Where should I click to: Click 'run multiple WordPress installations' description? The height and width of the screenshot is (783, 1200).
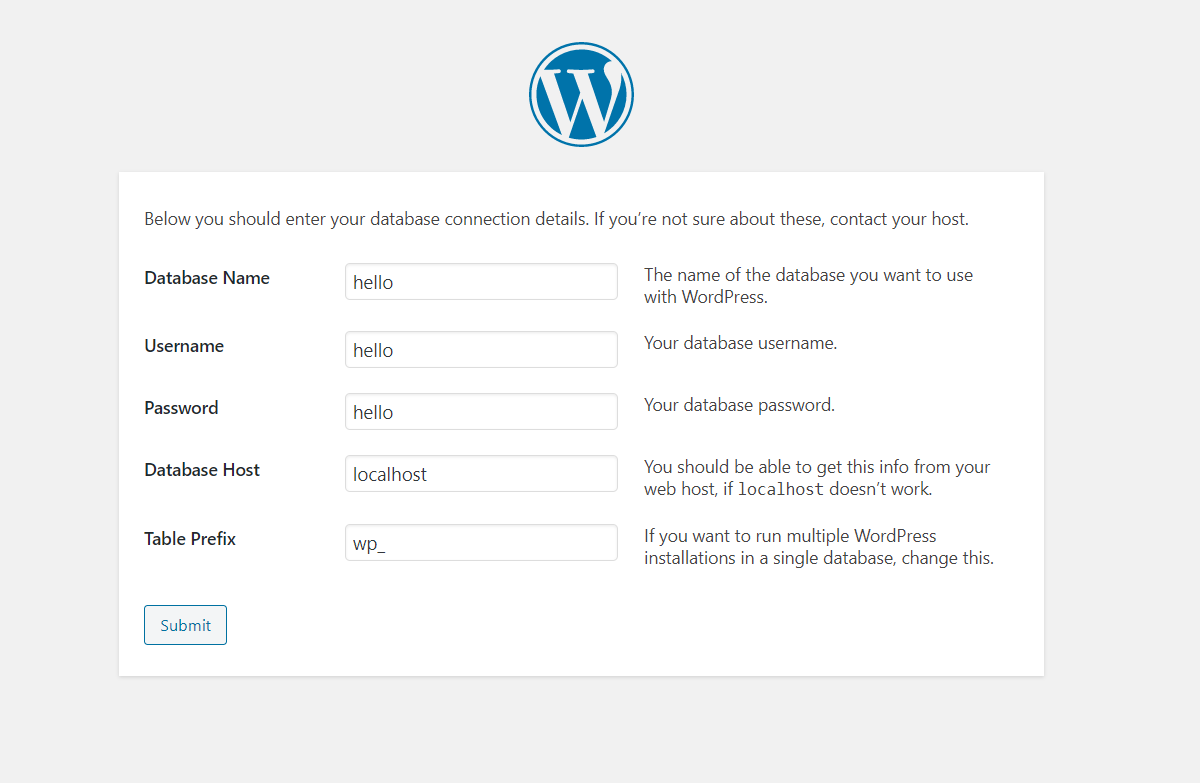click(819, 547)
